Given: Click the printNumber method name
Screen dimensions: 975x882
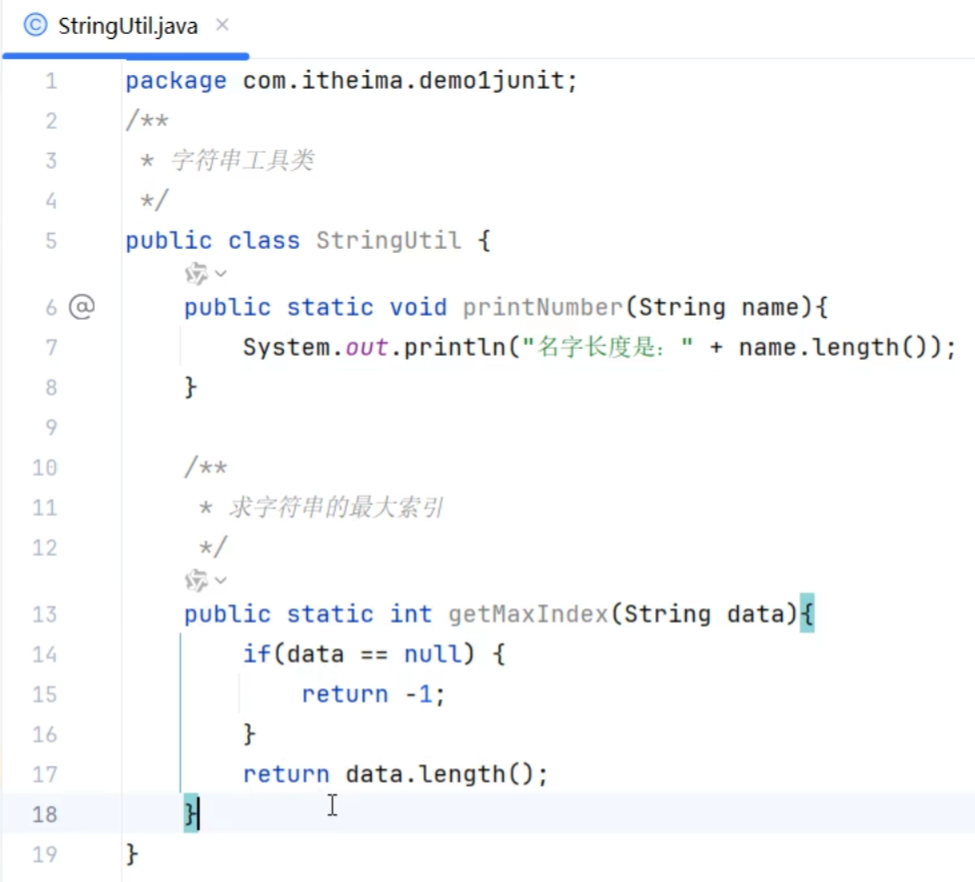Looking at the screenshot, I should (x=542, y=307).
